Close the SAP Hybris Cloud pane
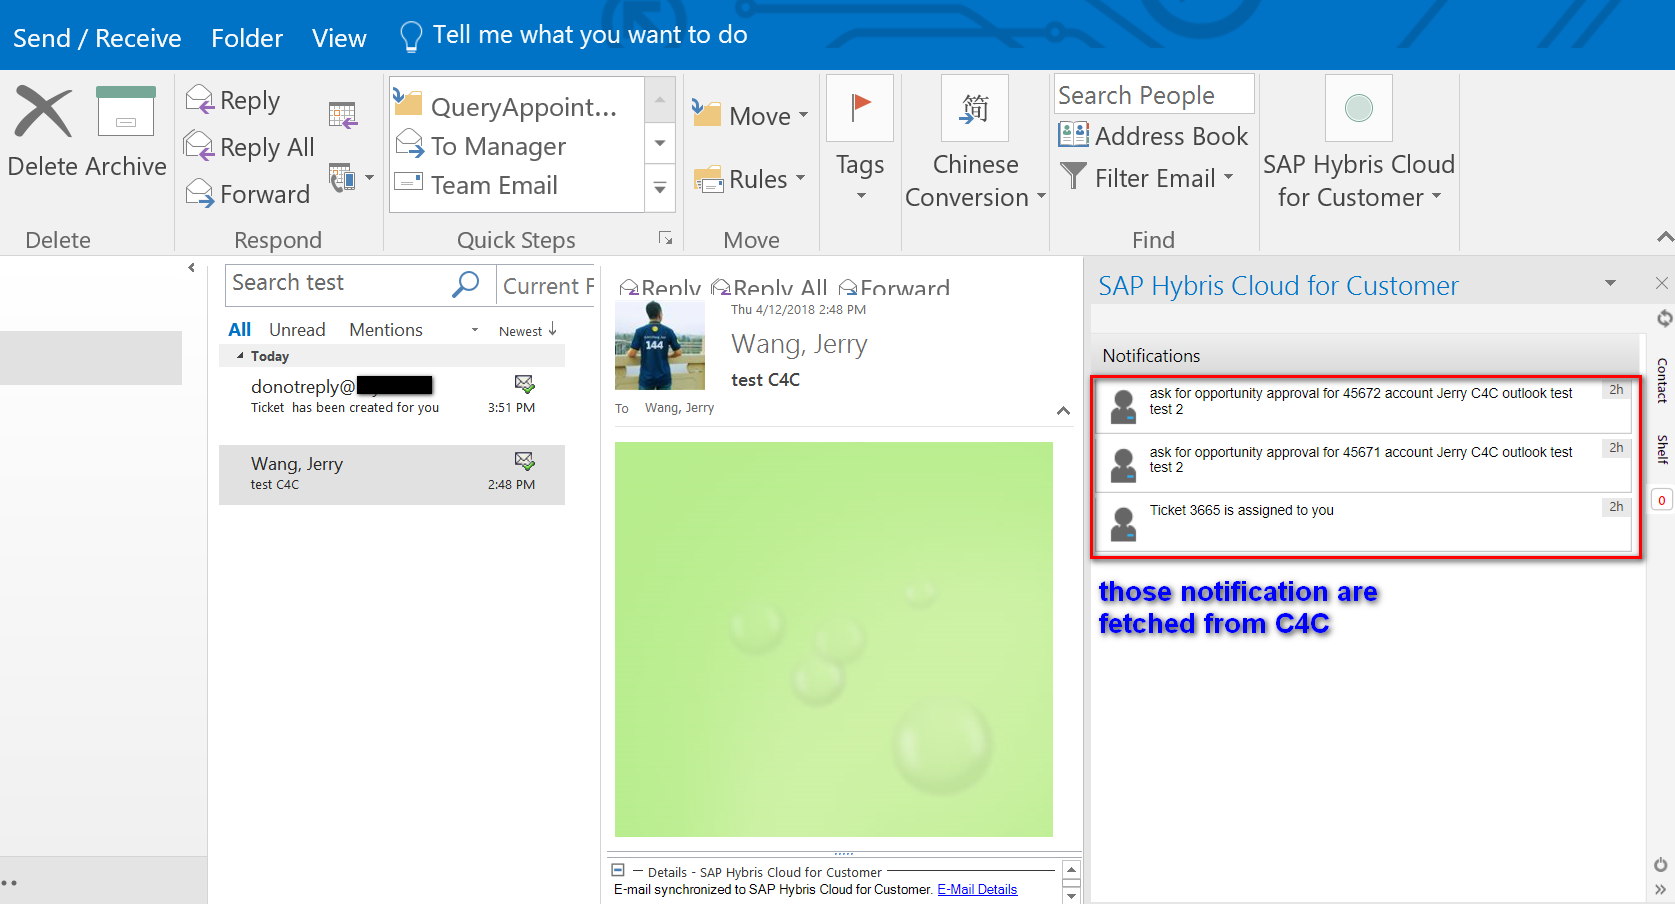 (1661, 283)
